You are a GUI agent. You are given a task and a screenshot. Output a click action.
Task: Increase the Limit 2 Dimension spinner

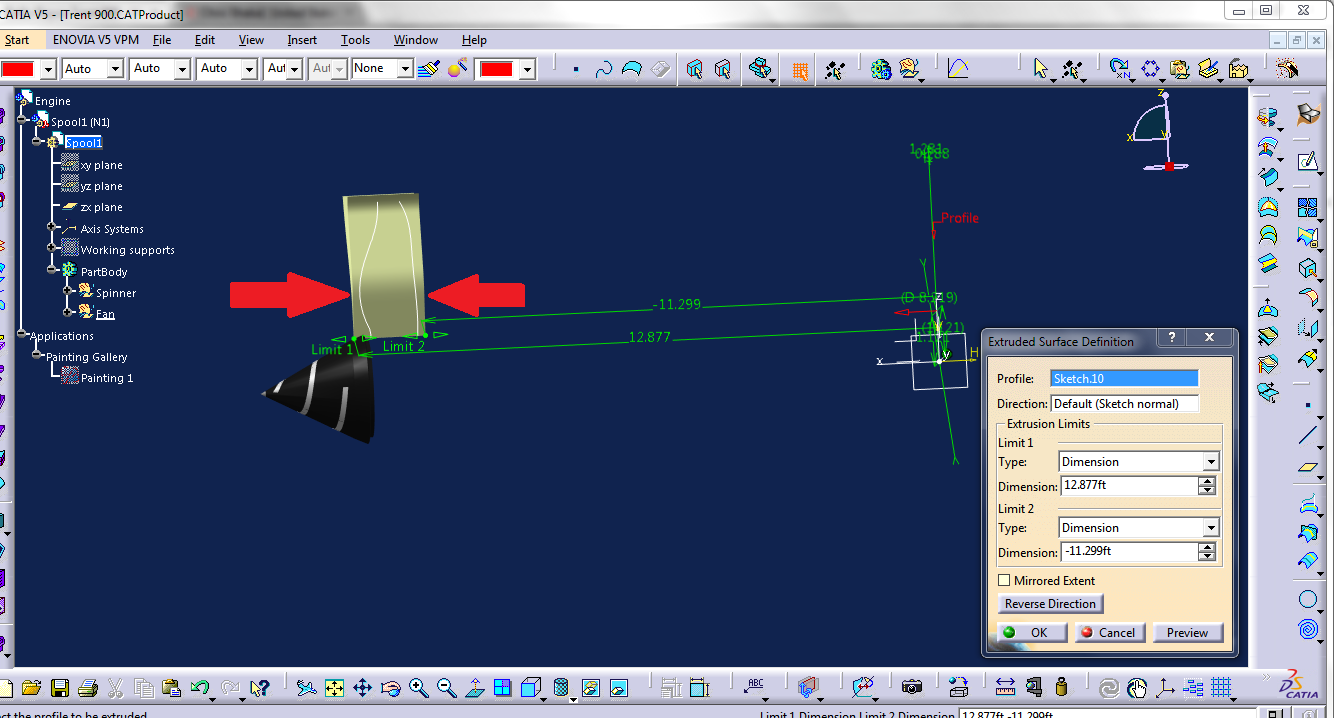[1207, 547]
